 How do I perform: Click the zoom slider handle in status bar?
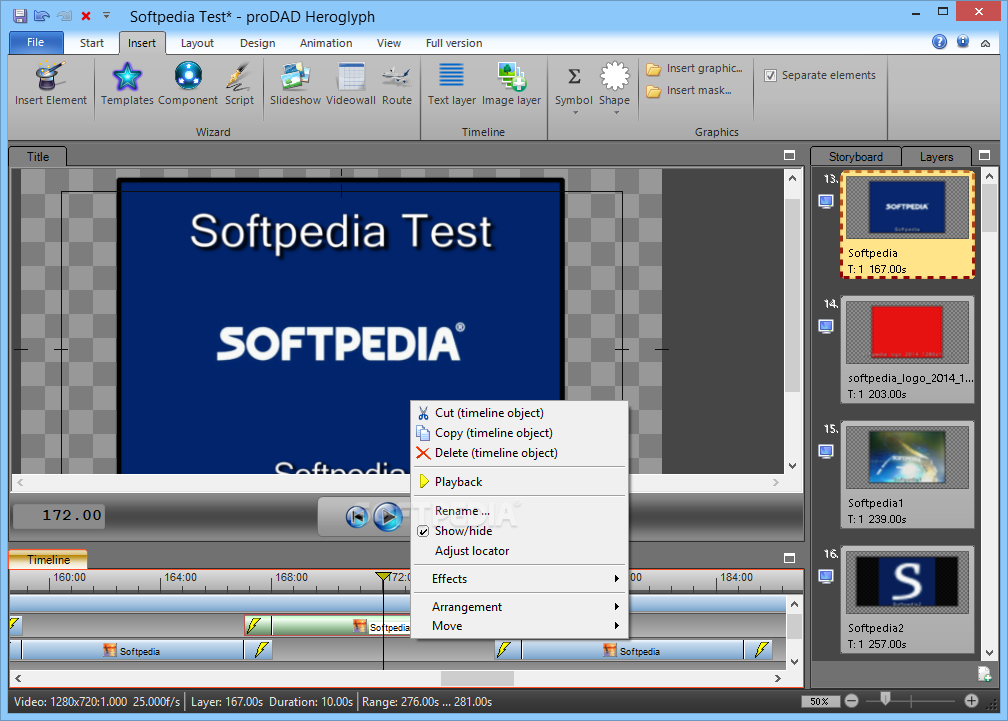click(885, 699)
